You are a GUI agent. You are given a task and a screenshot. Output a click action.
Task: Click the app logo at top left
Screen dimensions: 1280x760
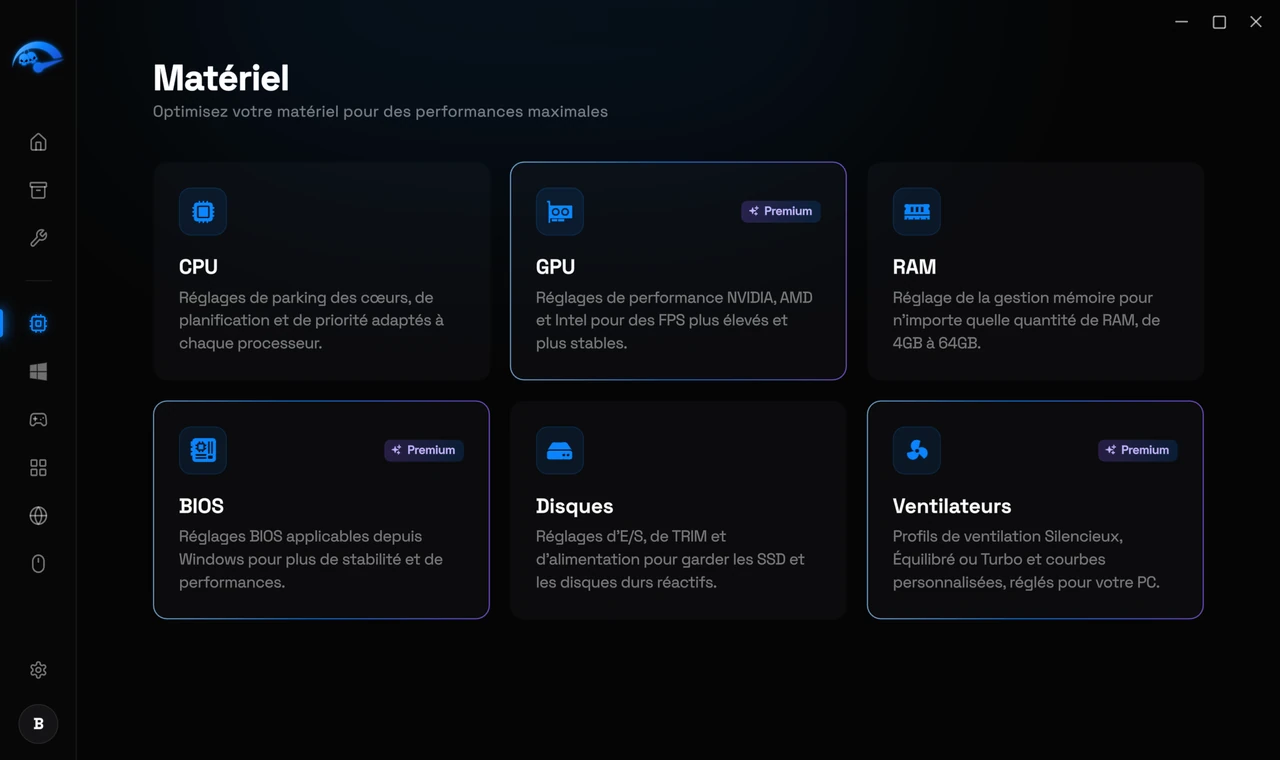37,58
